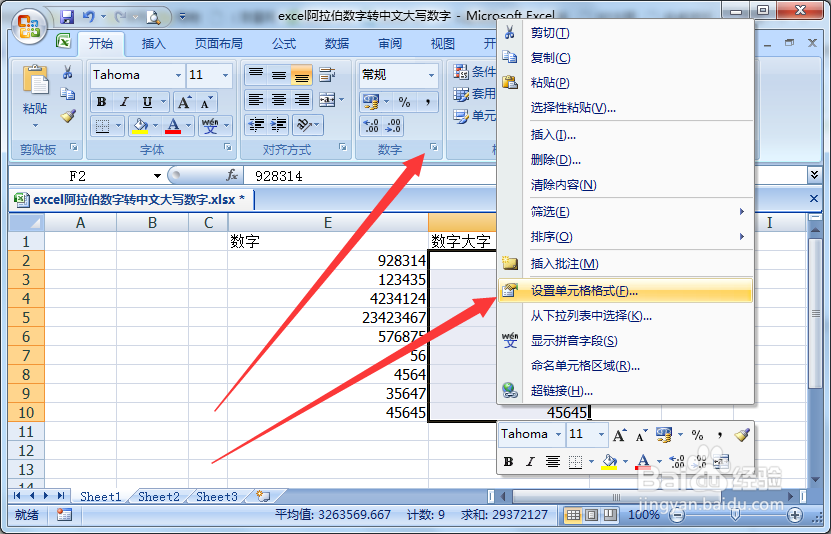Toggle wrap text in the 对齐方式 group

click(327, 75)
